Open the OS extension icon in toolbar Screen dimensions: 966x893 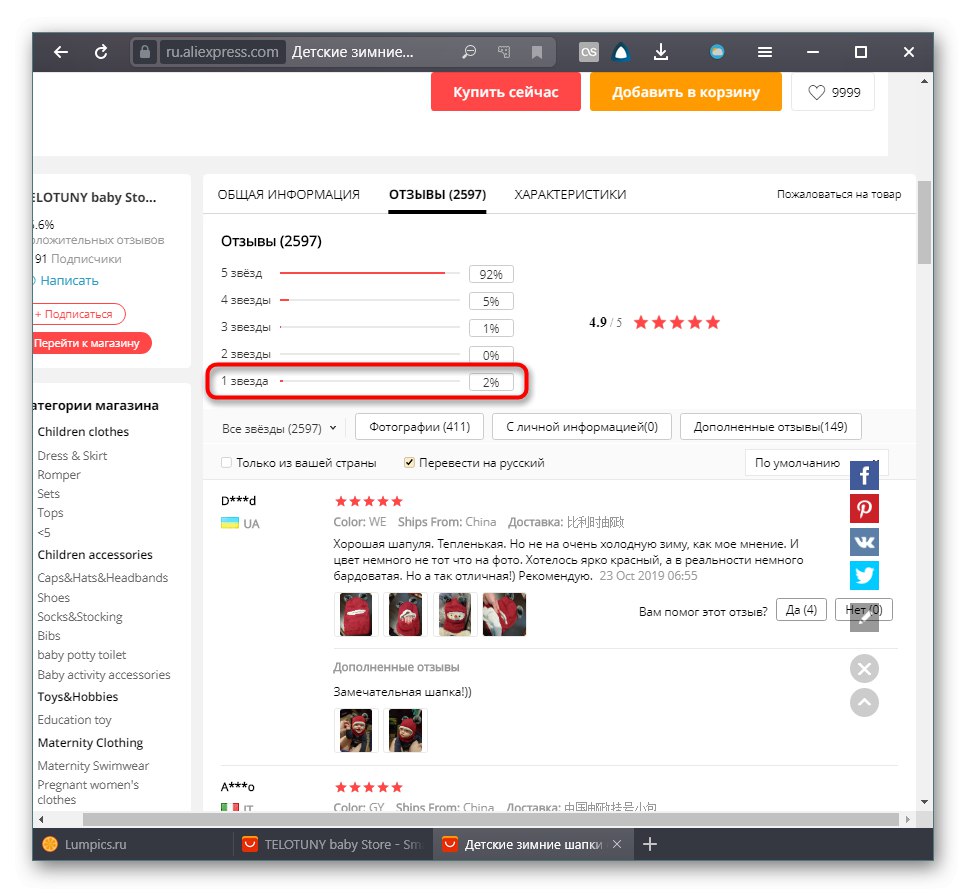tap(588, 52)
